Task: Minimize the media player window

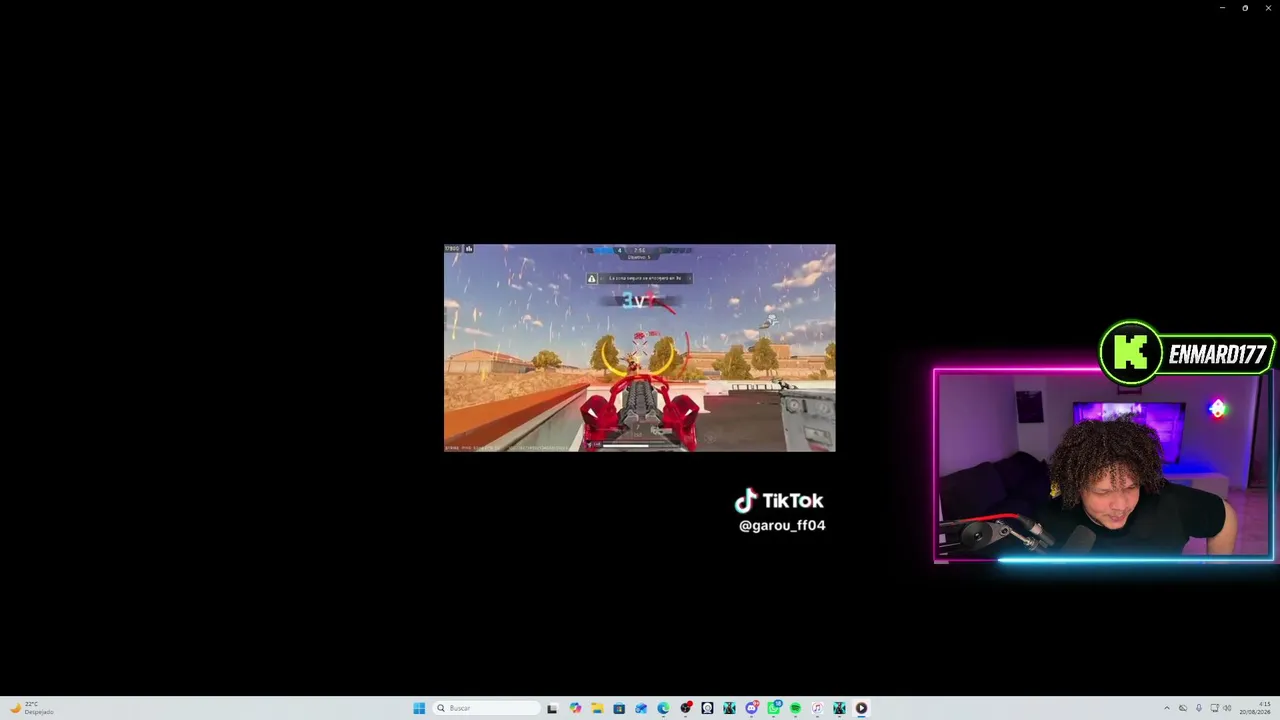Action: [x=1222, y=8]
